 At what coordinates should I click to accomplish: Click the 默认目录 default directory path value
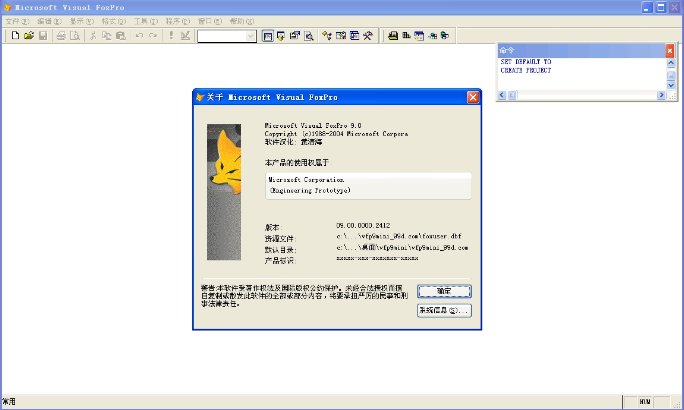pos(402,247)
